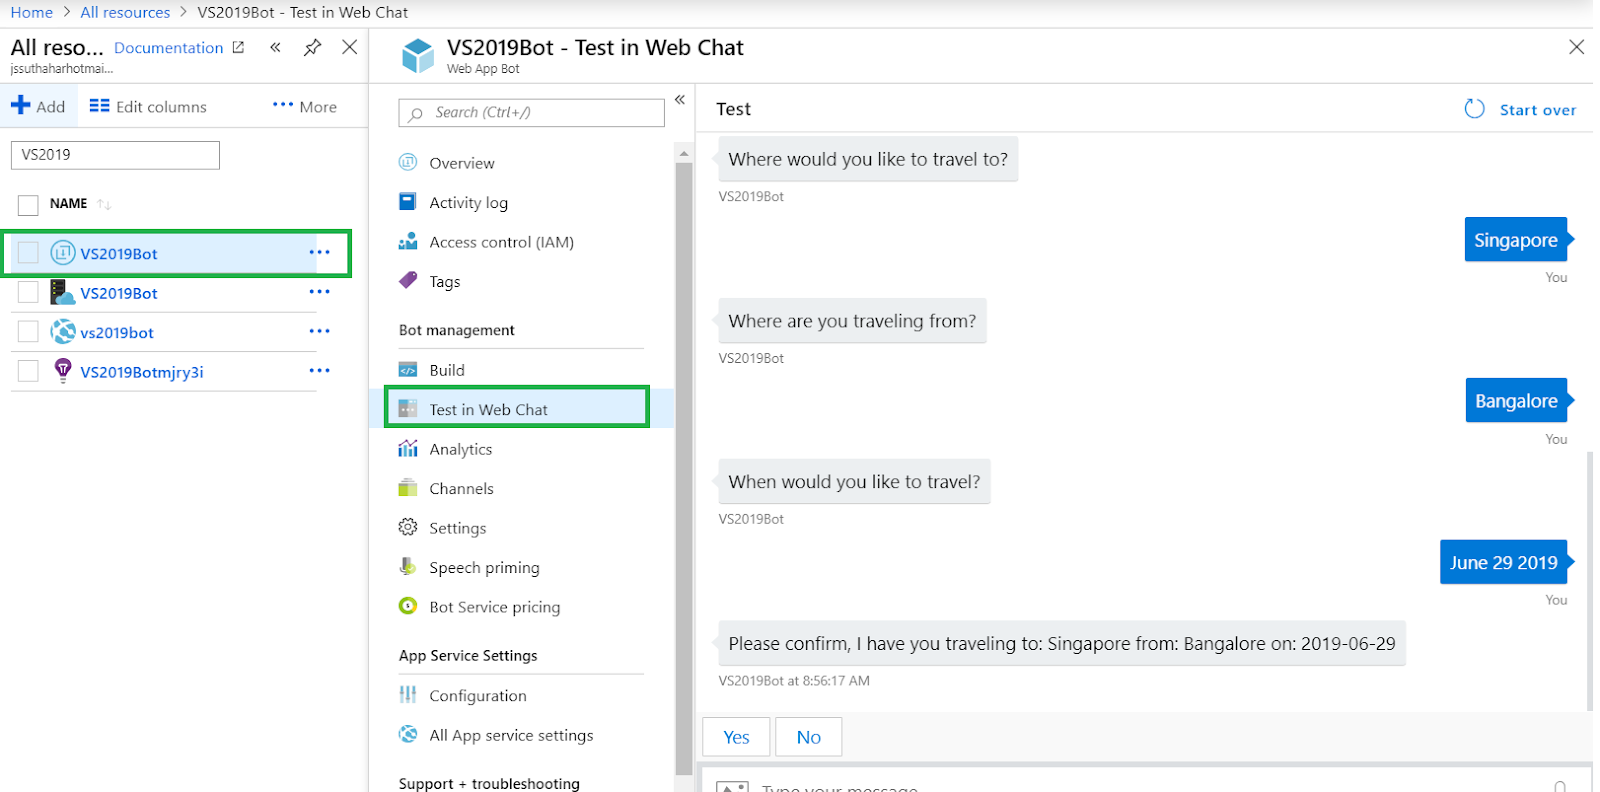Click the Build icon
The image size is (1600, 792).
tap(408, 369)
